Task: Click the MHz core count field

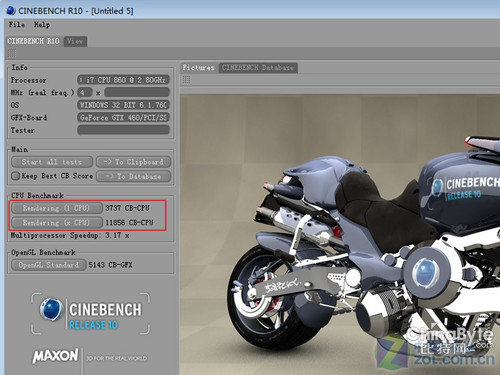Action: click(x=84, y=92)
